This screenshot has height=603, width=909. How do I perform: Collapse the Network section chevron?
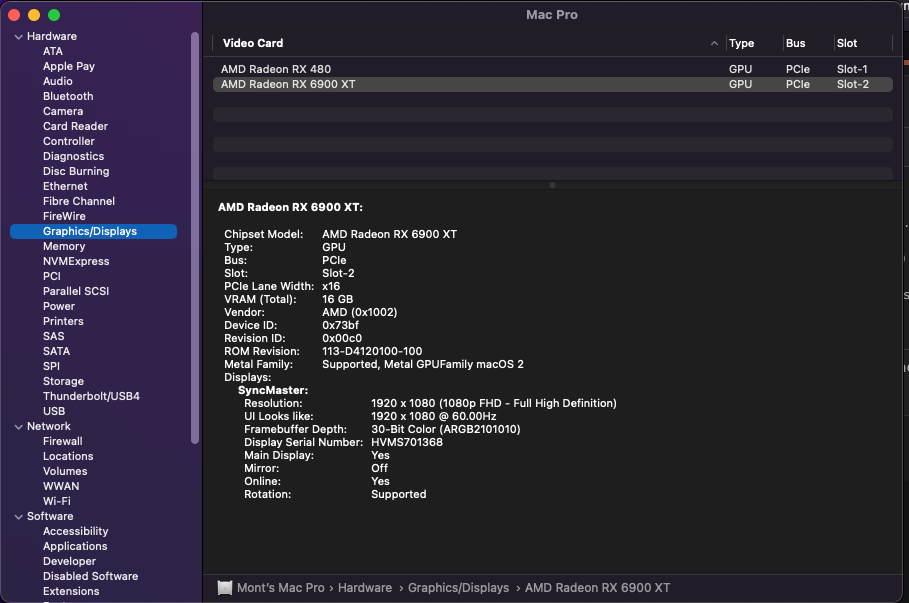coord(19,427)
